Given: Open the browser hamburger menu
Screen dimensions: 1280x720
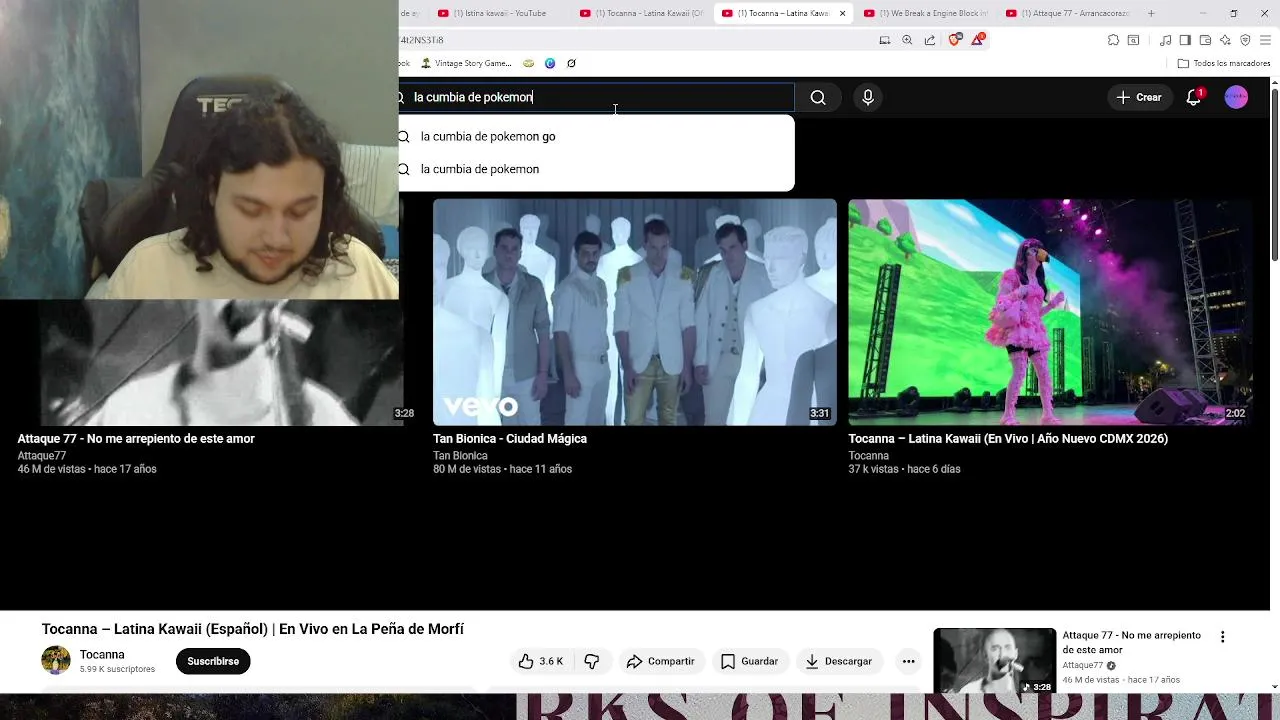Looking at the screenshot, I should (1265, 40).
